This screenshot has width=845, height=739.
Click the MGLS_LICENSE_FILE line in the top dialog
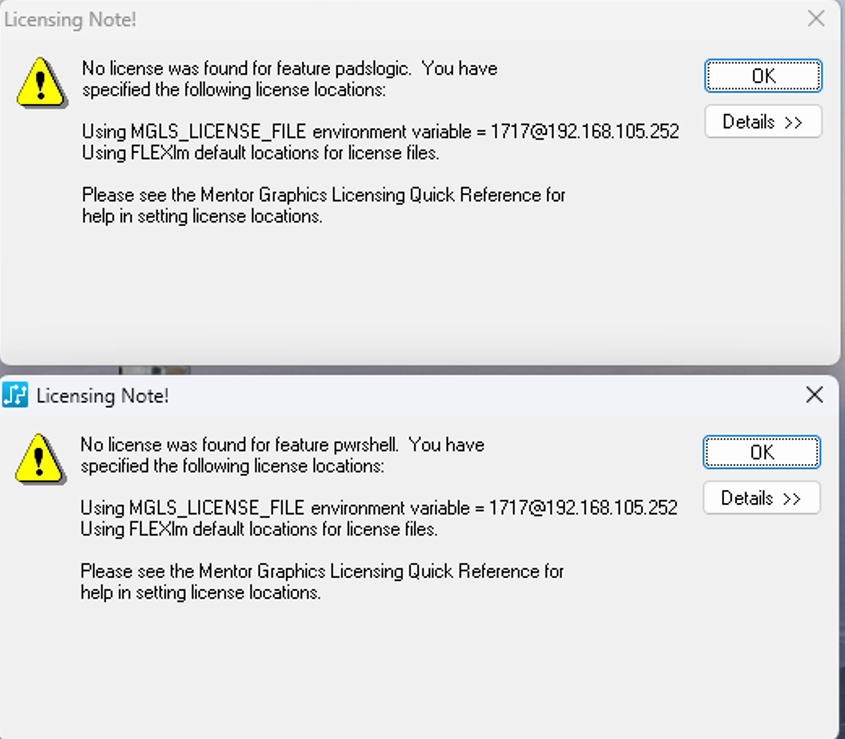click(x=380, y=132)
